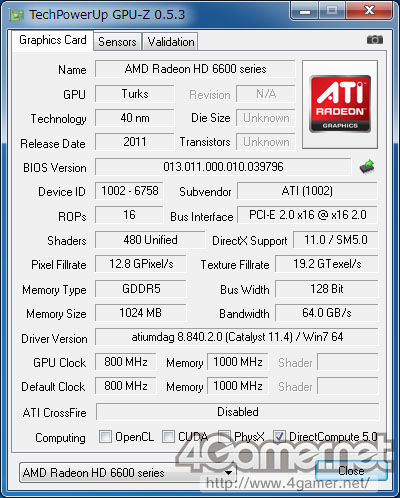Click the maximize window button
This screenshot has width=400, height=498.
click(x=332, y=10)
